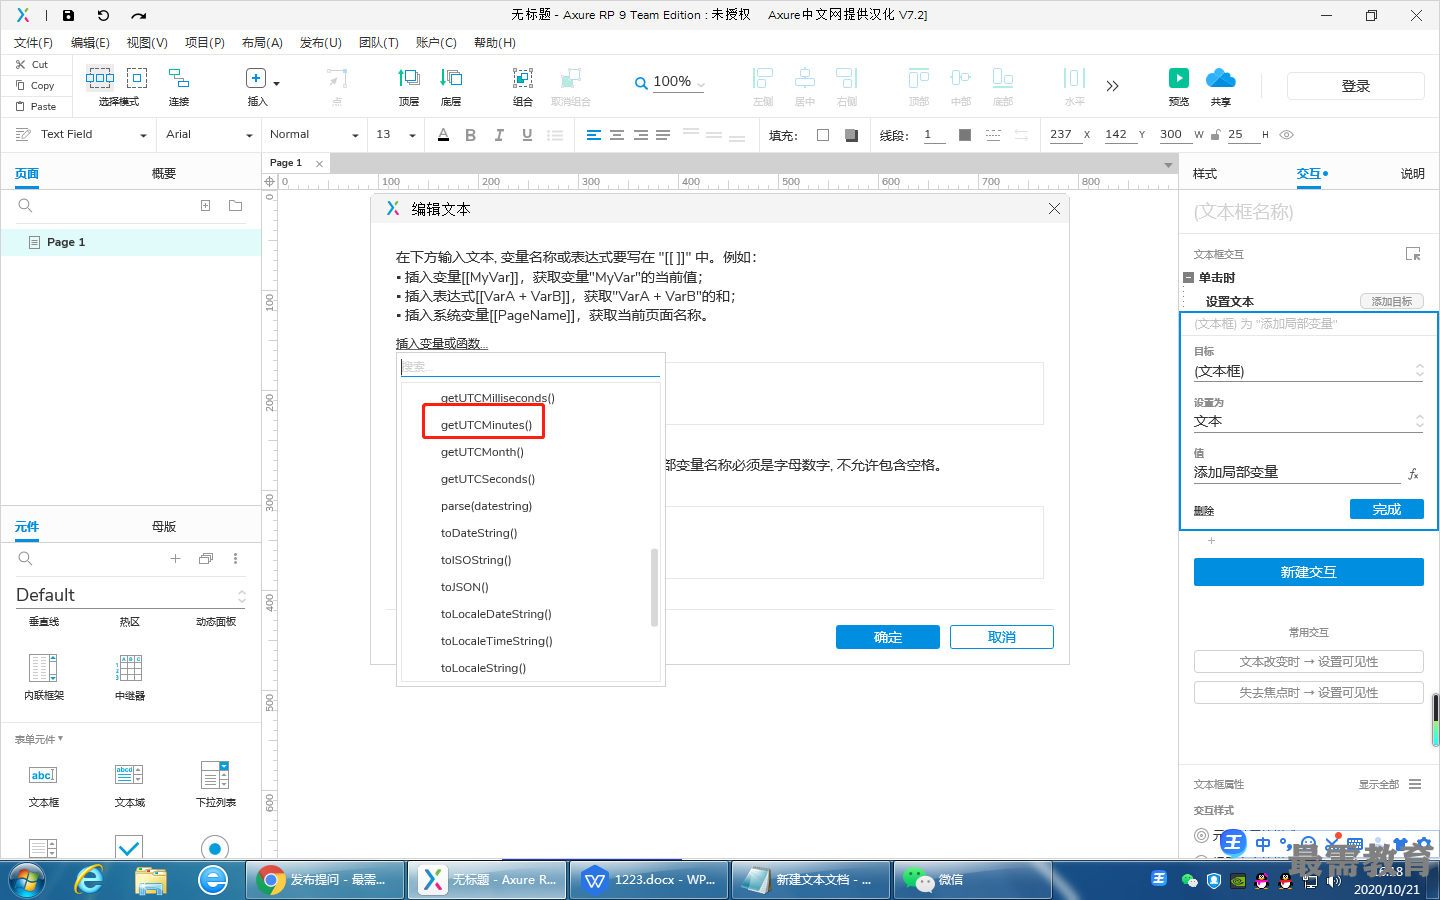Screen dimensions: 1440x900
Task: Open the page tabs dropdown arrow
Action: pos(1167,164)
